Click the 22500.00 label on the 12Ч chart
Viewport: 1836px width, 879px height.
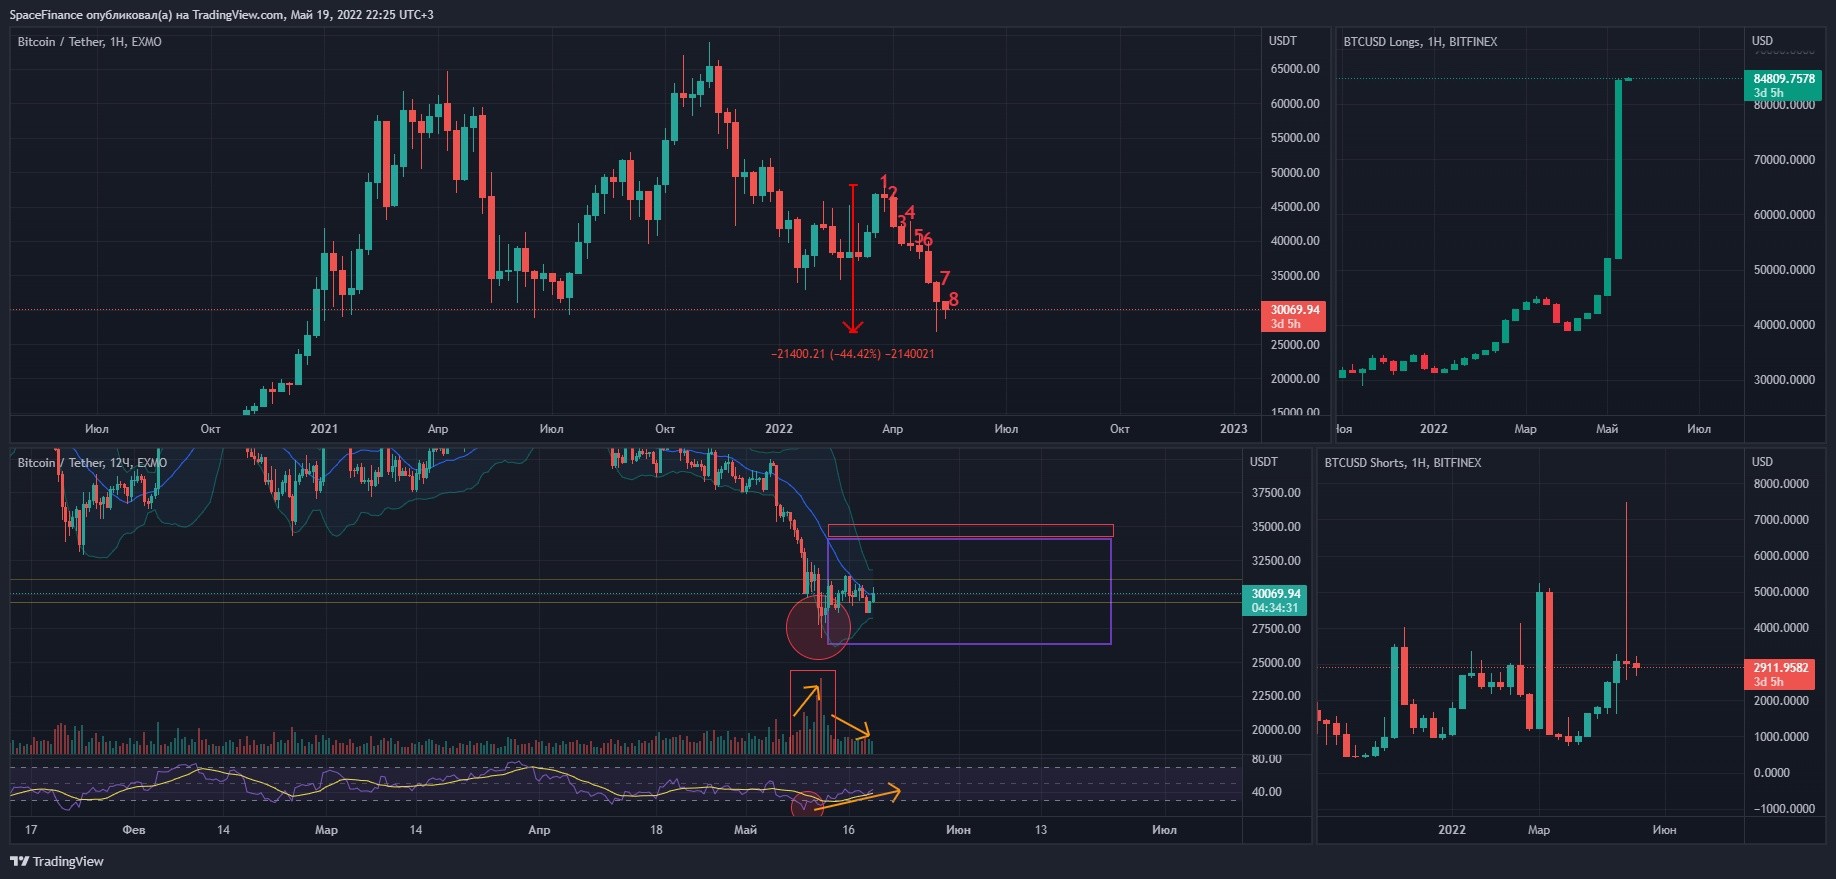tap(1276, 696)
